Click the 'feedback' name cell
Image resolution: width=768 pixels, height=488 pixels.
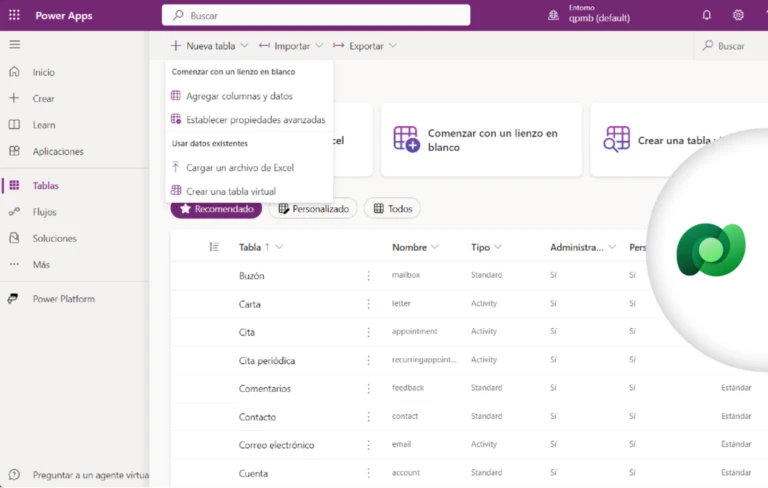[x=408, y=388]
